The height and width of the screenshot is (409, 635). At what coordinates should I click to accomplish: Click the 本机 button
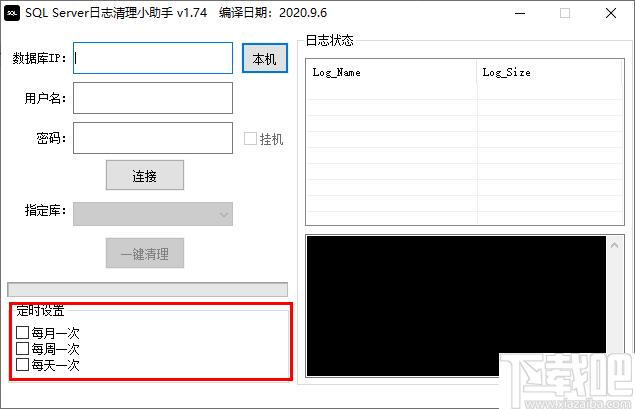[265, 58]
